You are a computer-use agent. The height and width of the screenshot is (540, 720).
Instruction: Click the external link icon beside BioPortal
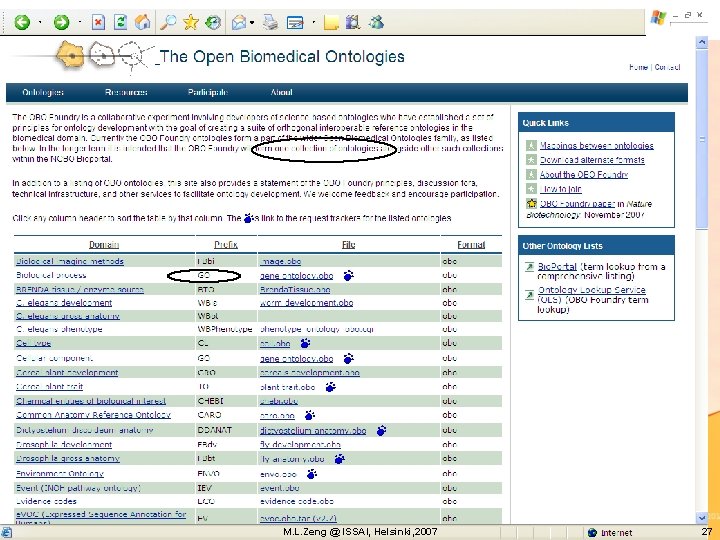pos(530,267)
